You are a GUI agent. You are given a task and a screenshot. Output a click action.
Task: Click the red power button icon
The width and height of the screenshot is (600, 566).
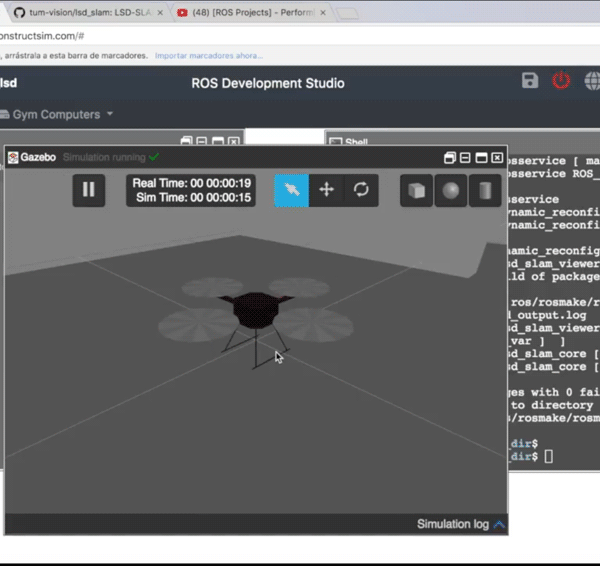[x=561, y=80]
